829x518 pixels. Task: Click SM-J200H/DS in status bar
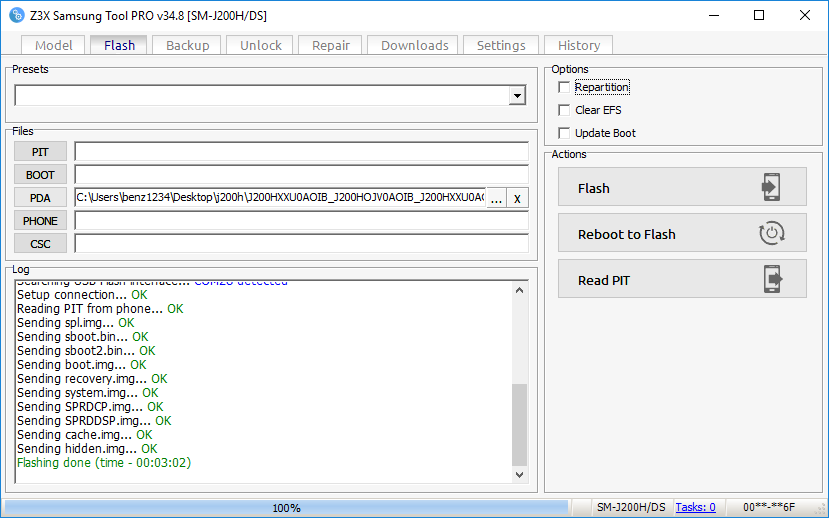[x=631, y=507]
